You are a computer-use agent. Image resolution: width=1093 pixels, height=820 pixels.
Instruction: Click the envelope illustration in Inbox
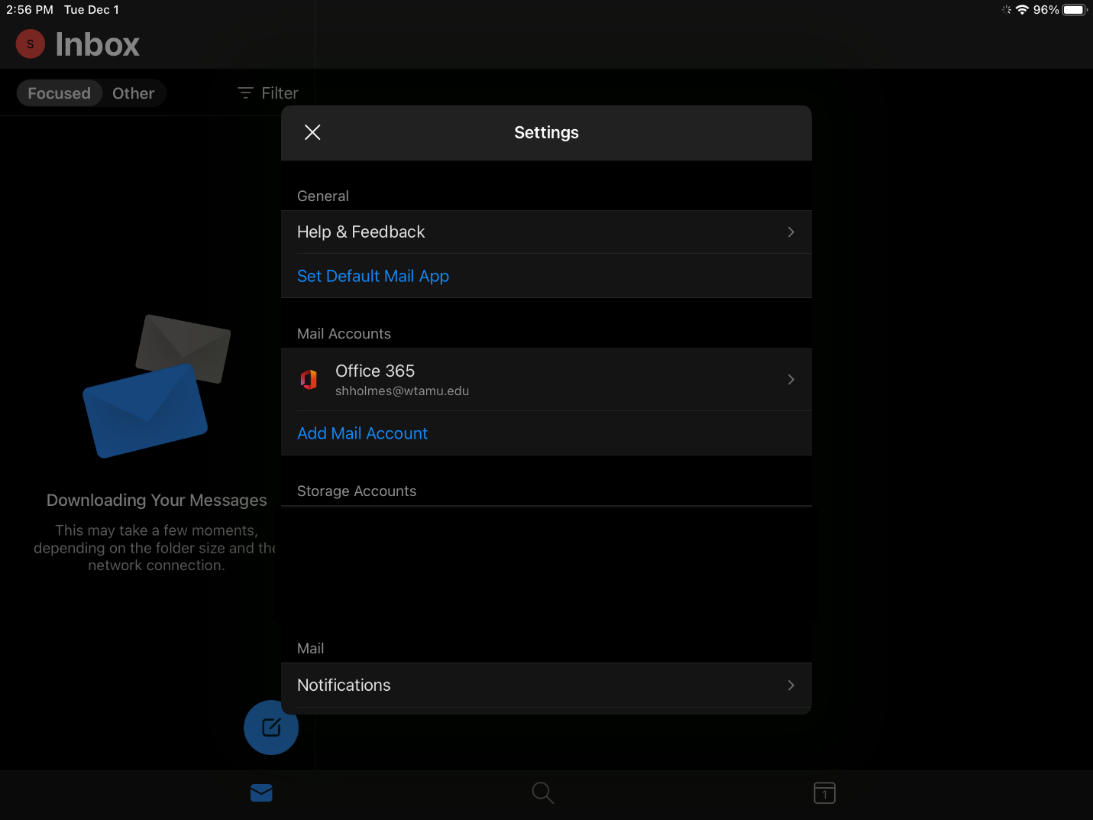(x=156, y=386)
